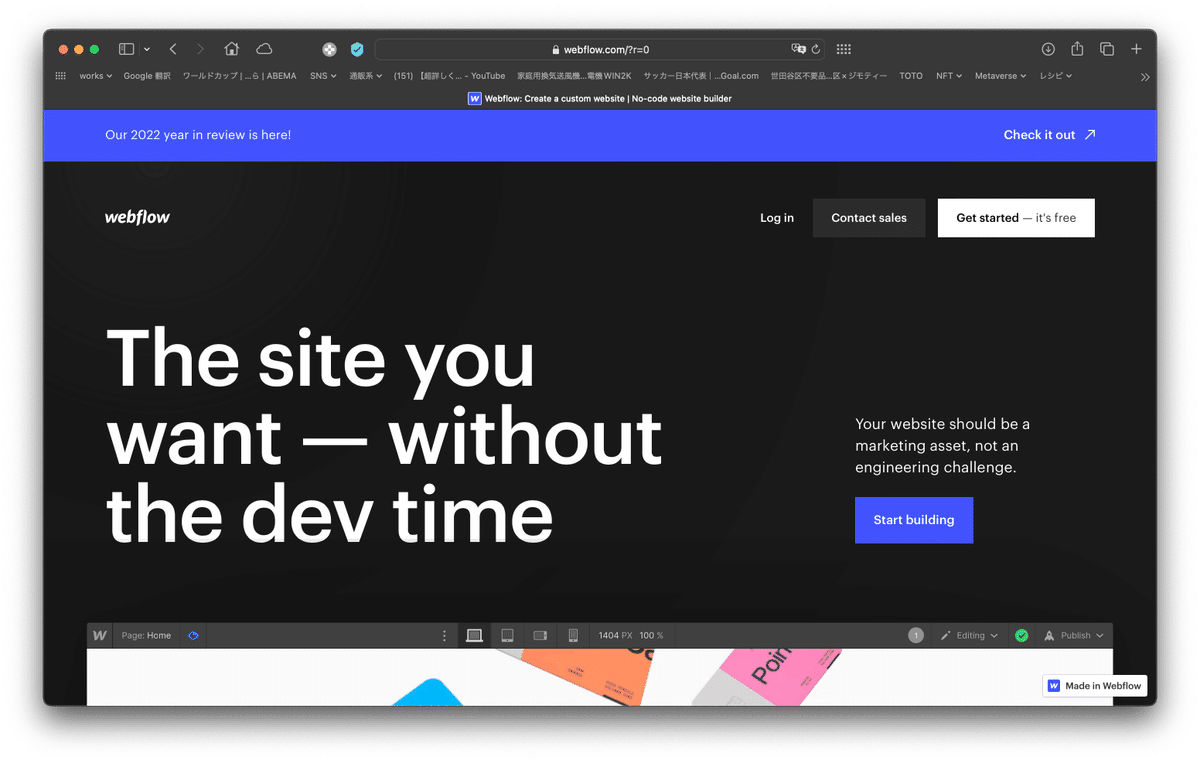Click the Start building button
Image resolution: width=1200 pixels, height=763 pixels.
tap(914, 520)
